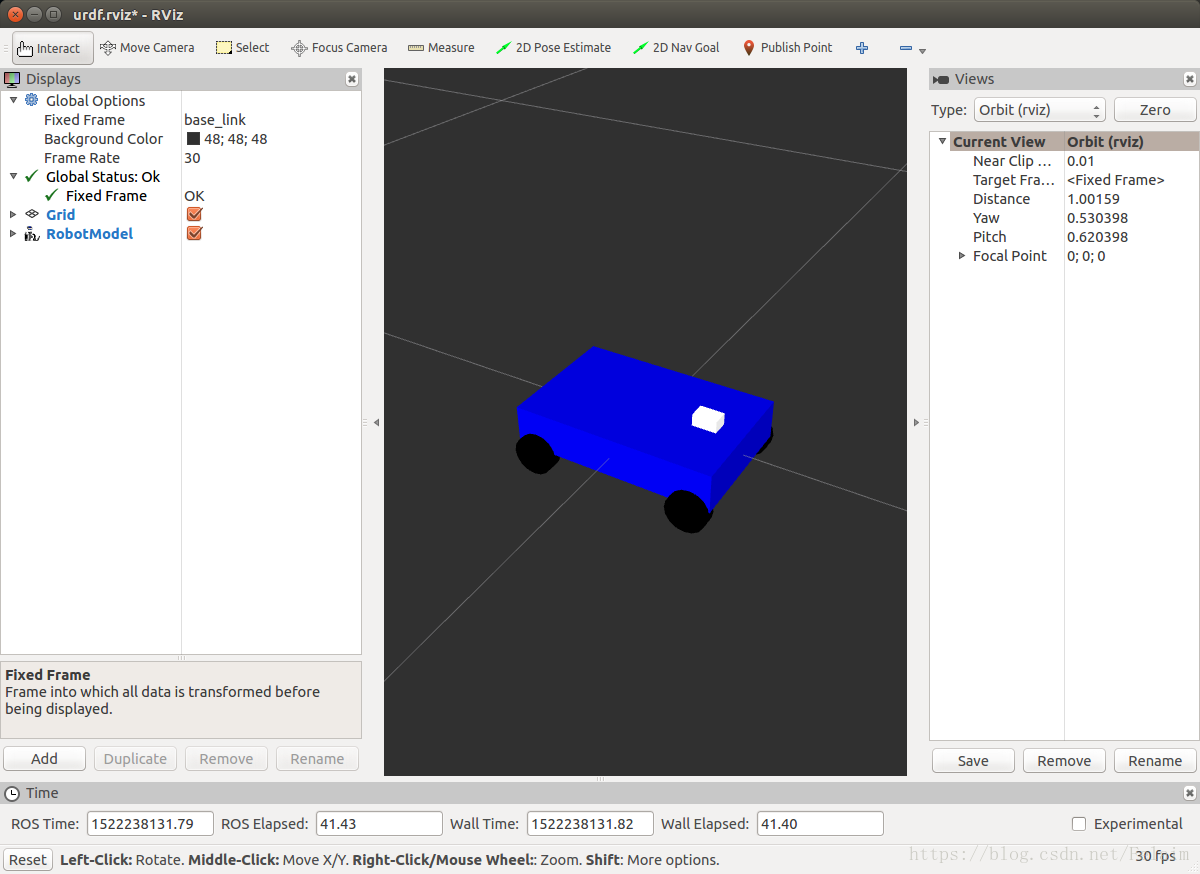Viewport: 1200px width, 874px height.
Task: Collapse the Current View tree node
Action: (942, 141)
